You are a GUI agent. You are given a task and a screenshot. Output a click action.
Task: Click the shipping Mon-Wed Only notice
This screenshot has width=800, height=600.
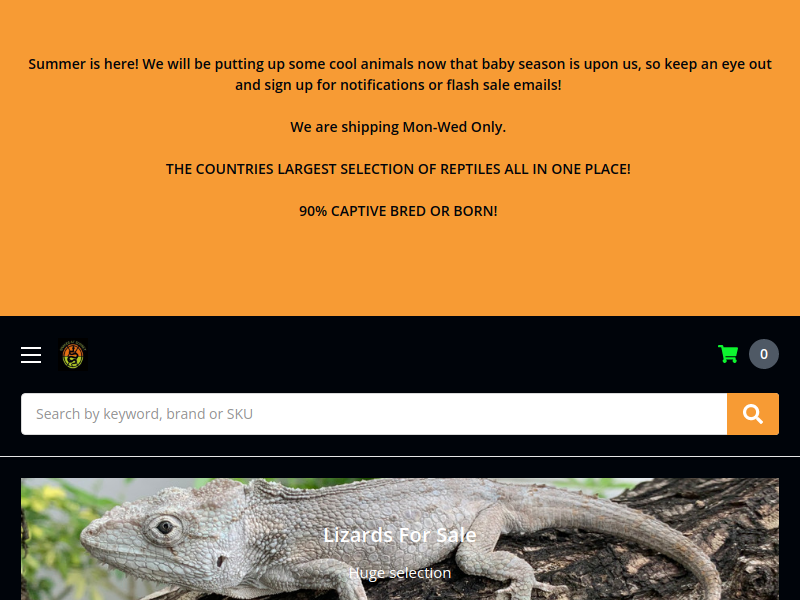pos(398,127)
